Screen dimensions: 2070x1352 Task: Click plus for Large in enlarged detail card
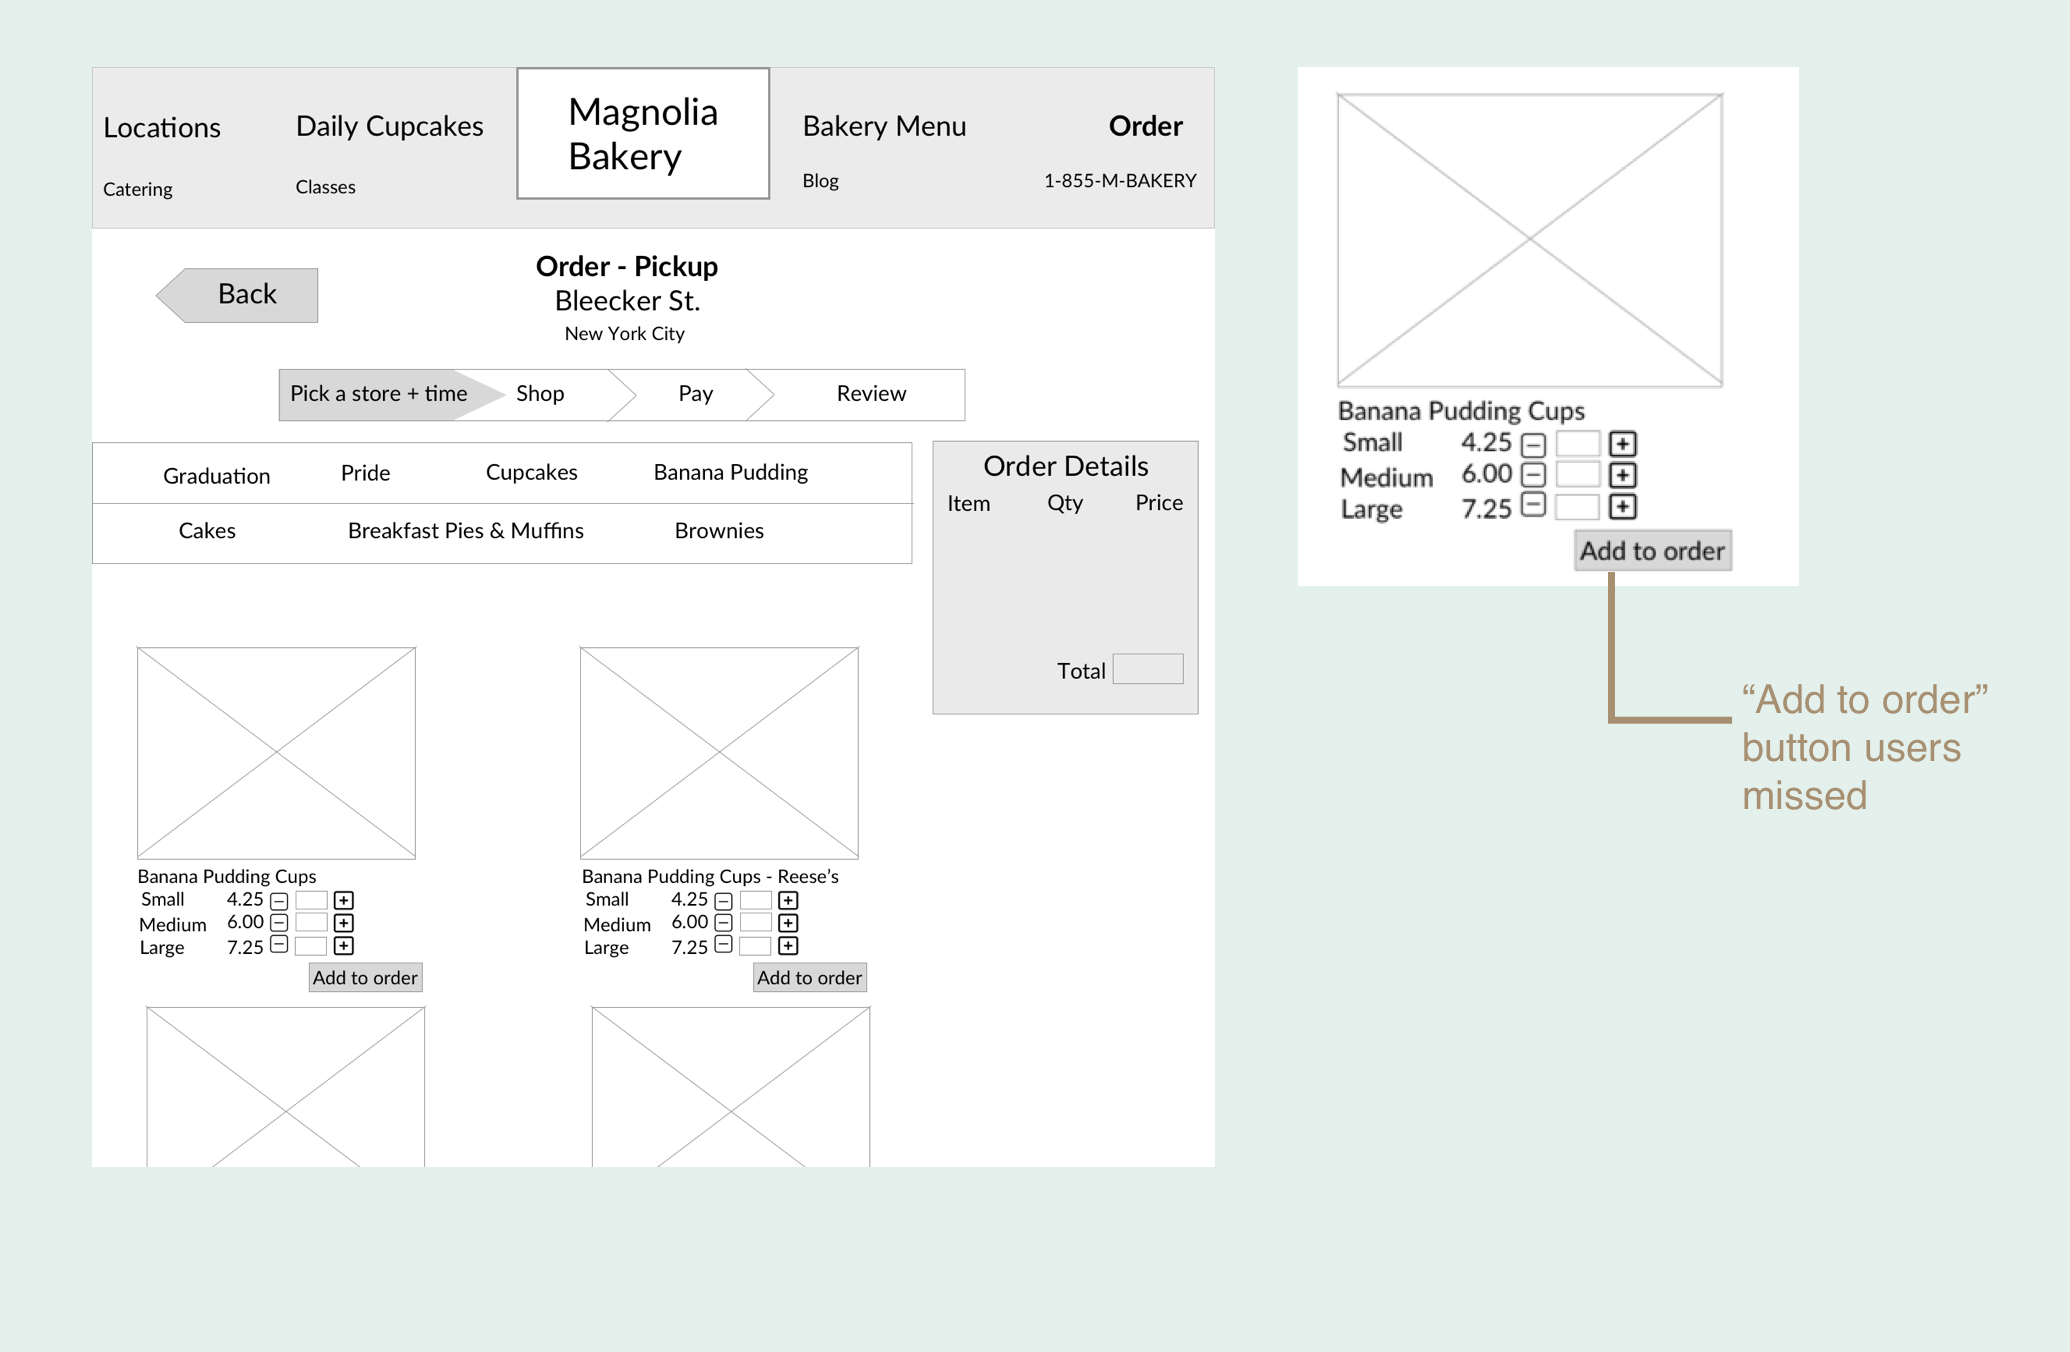(1623, 507)
